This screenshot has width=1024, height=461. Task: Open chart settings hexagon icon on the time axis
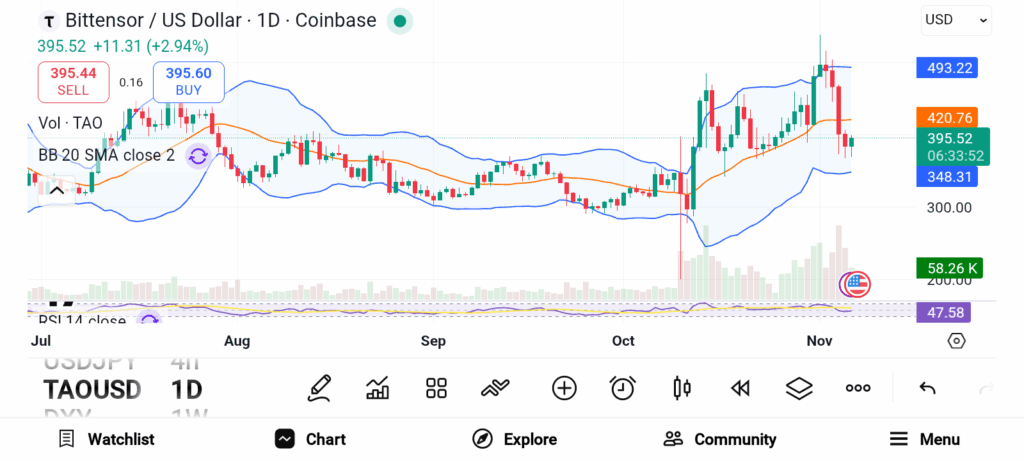(956, 341)
